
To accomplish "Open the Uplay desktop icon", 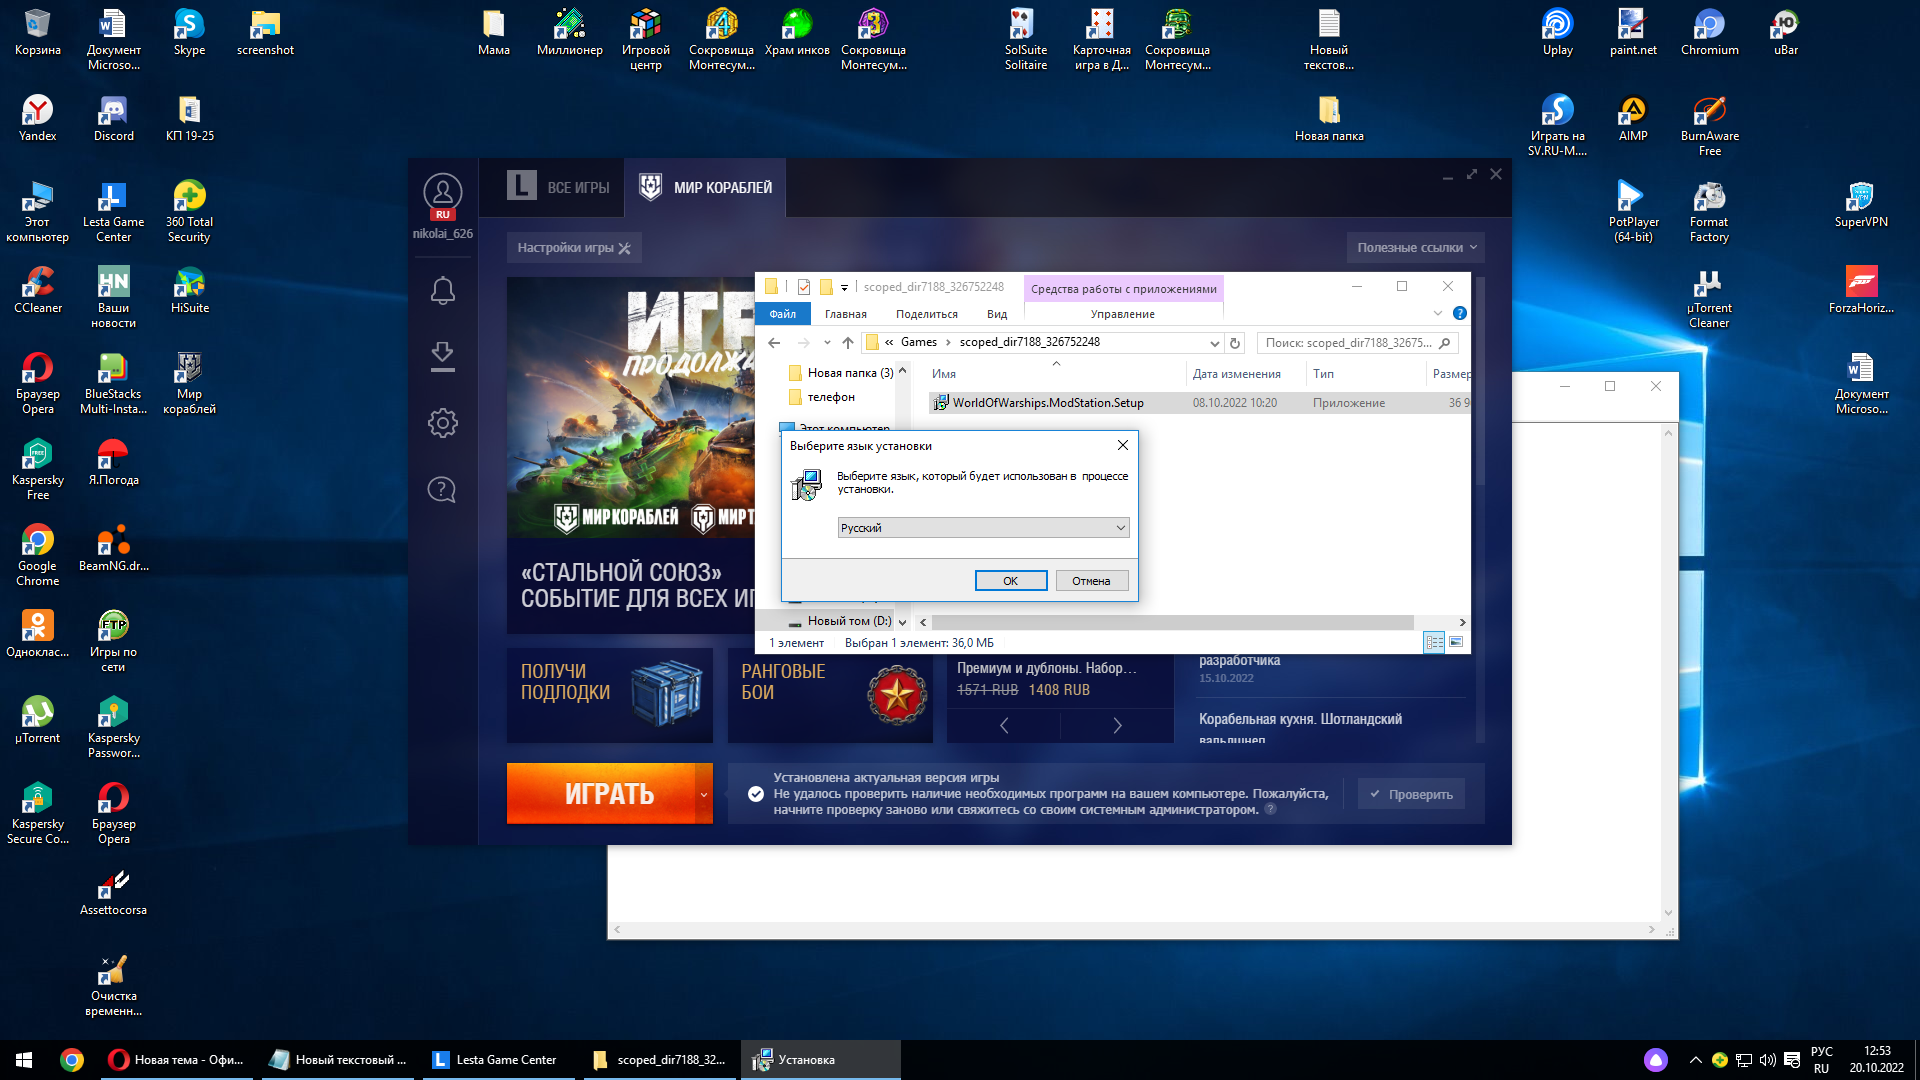I will (x=1557, y=32).
